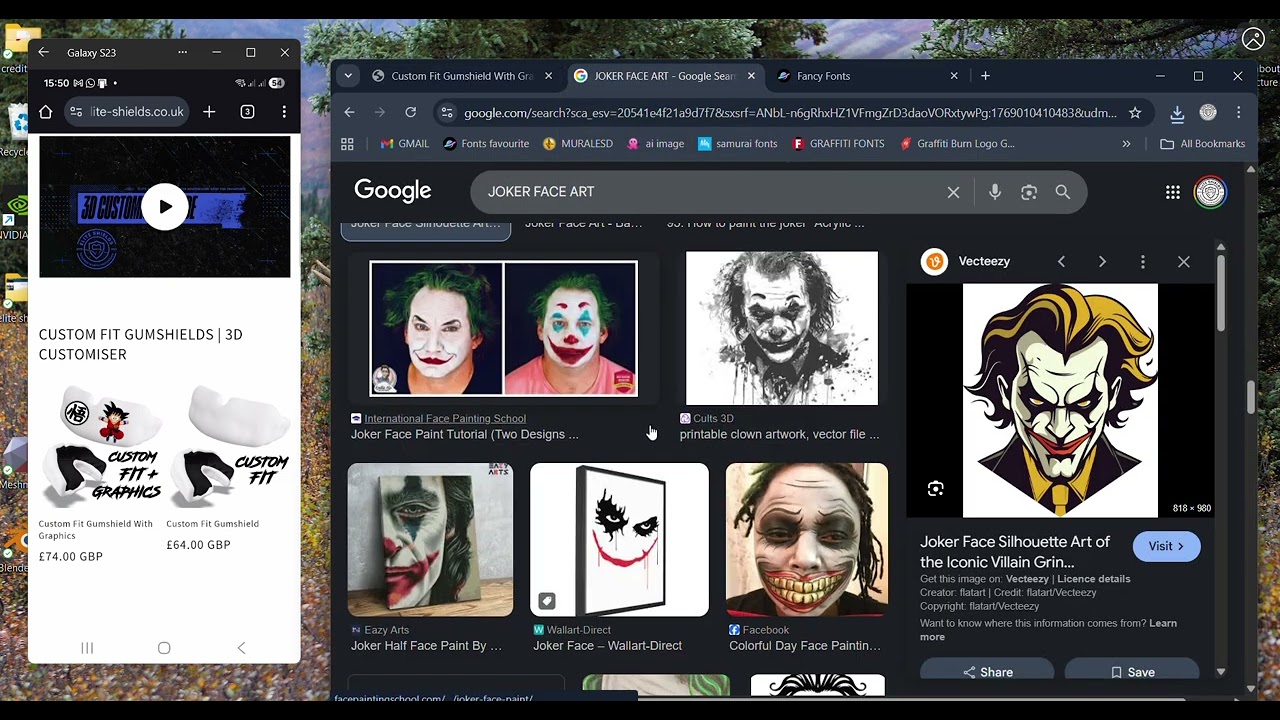Click Visit button for Vecteezy image

(x=1166, y=546)
